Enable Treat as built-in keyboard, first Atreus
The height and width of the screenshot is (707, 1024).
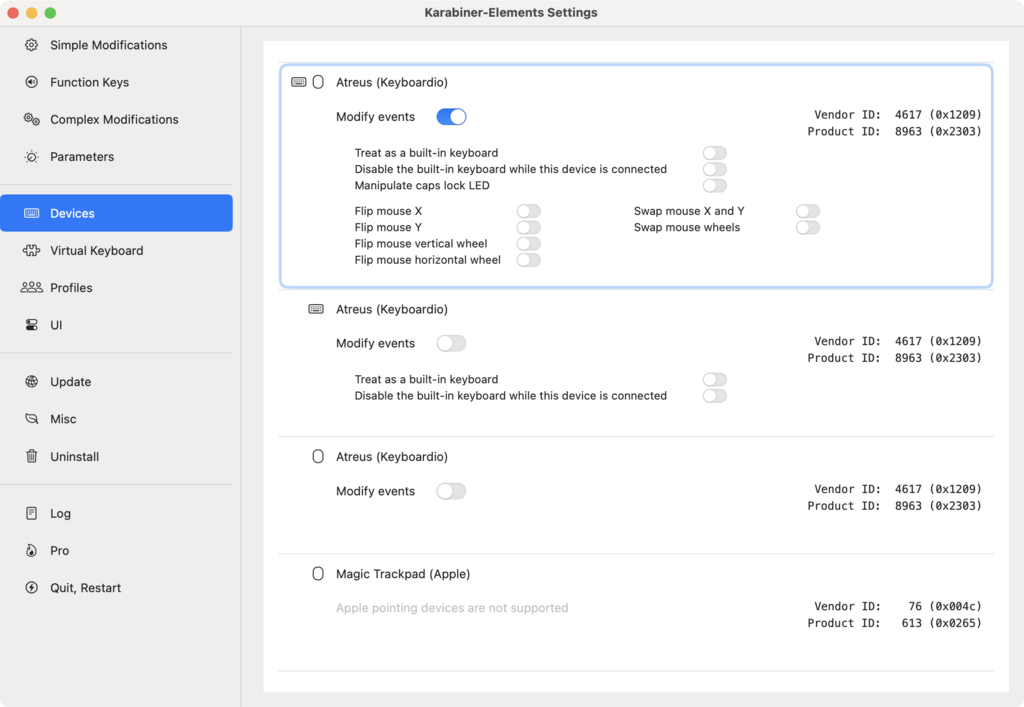pyautogui.click(x=715, y=153)
